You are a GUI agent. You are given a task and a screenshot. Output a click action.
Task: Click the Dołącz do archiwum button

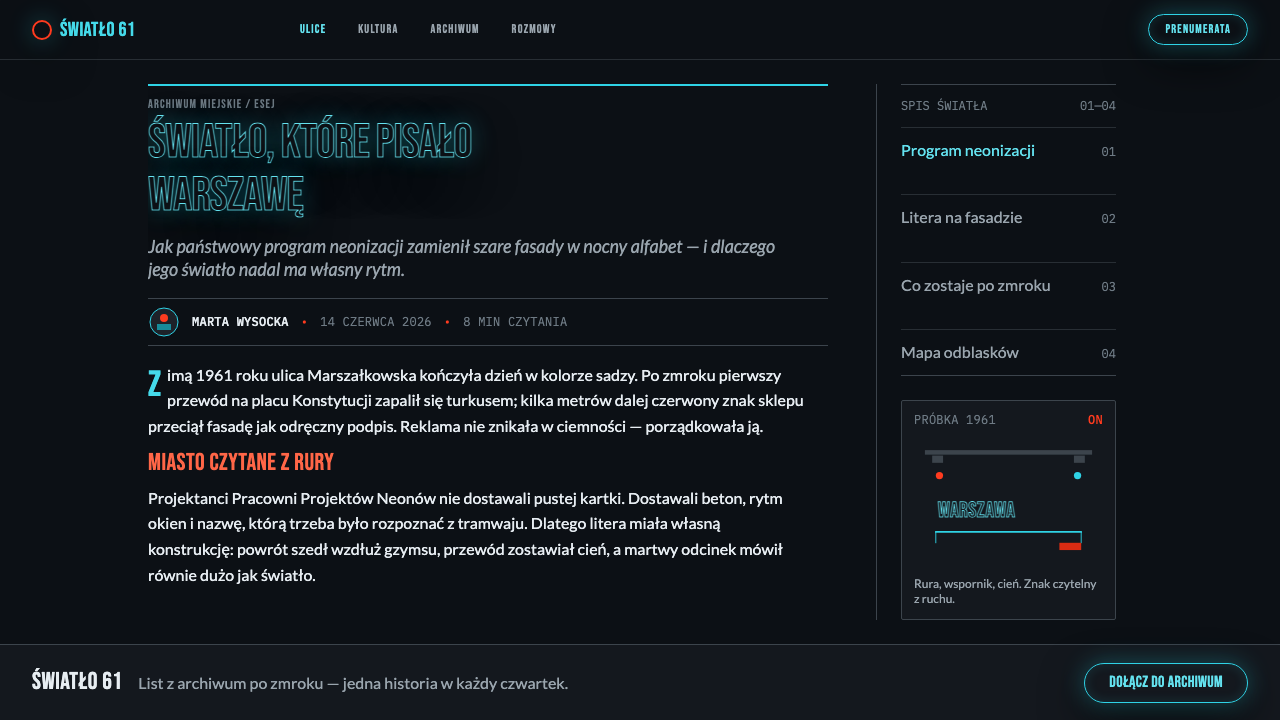[x=1166, y=683]
